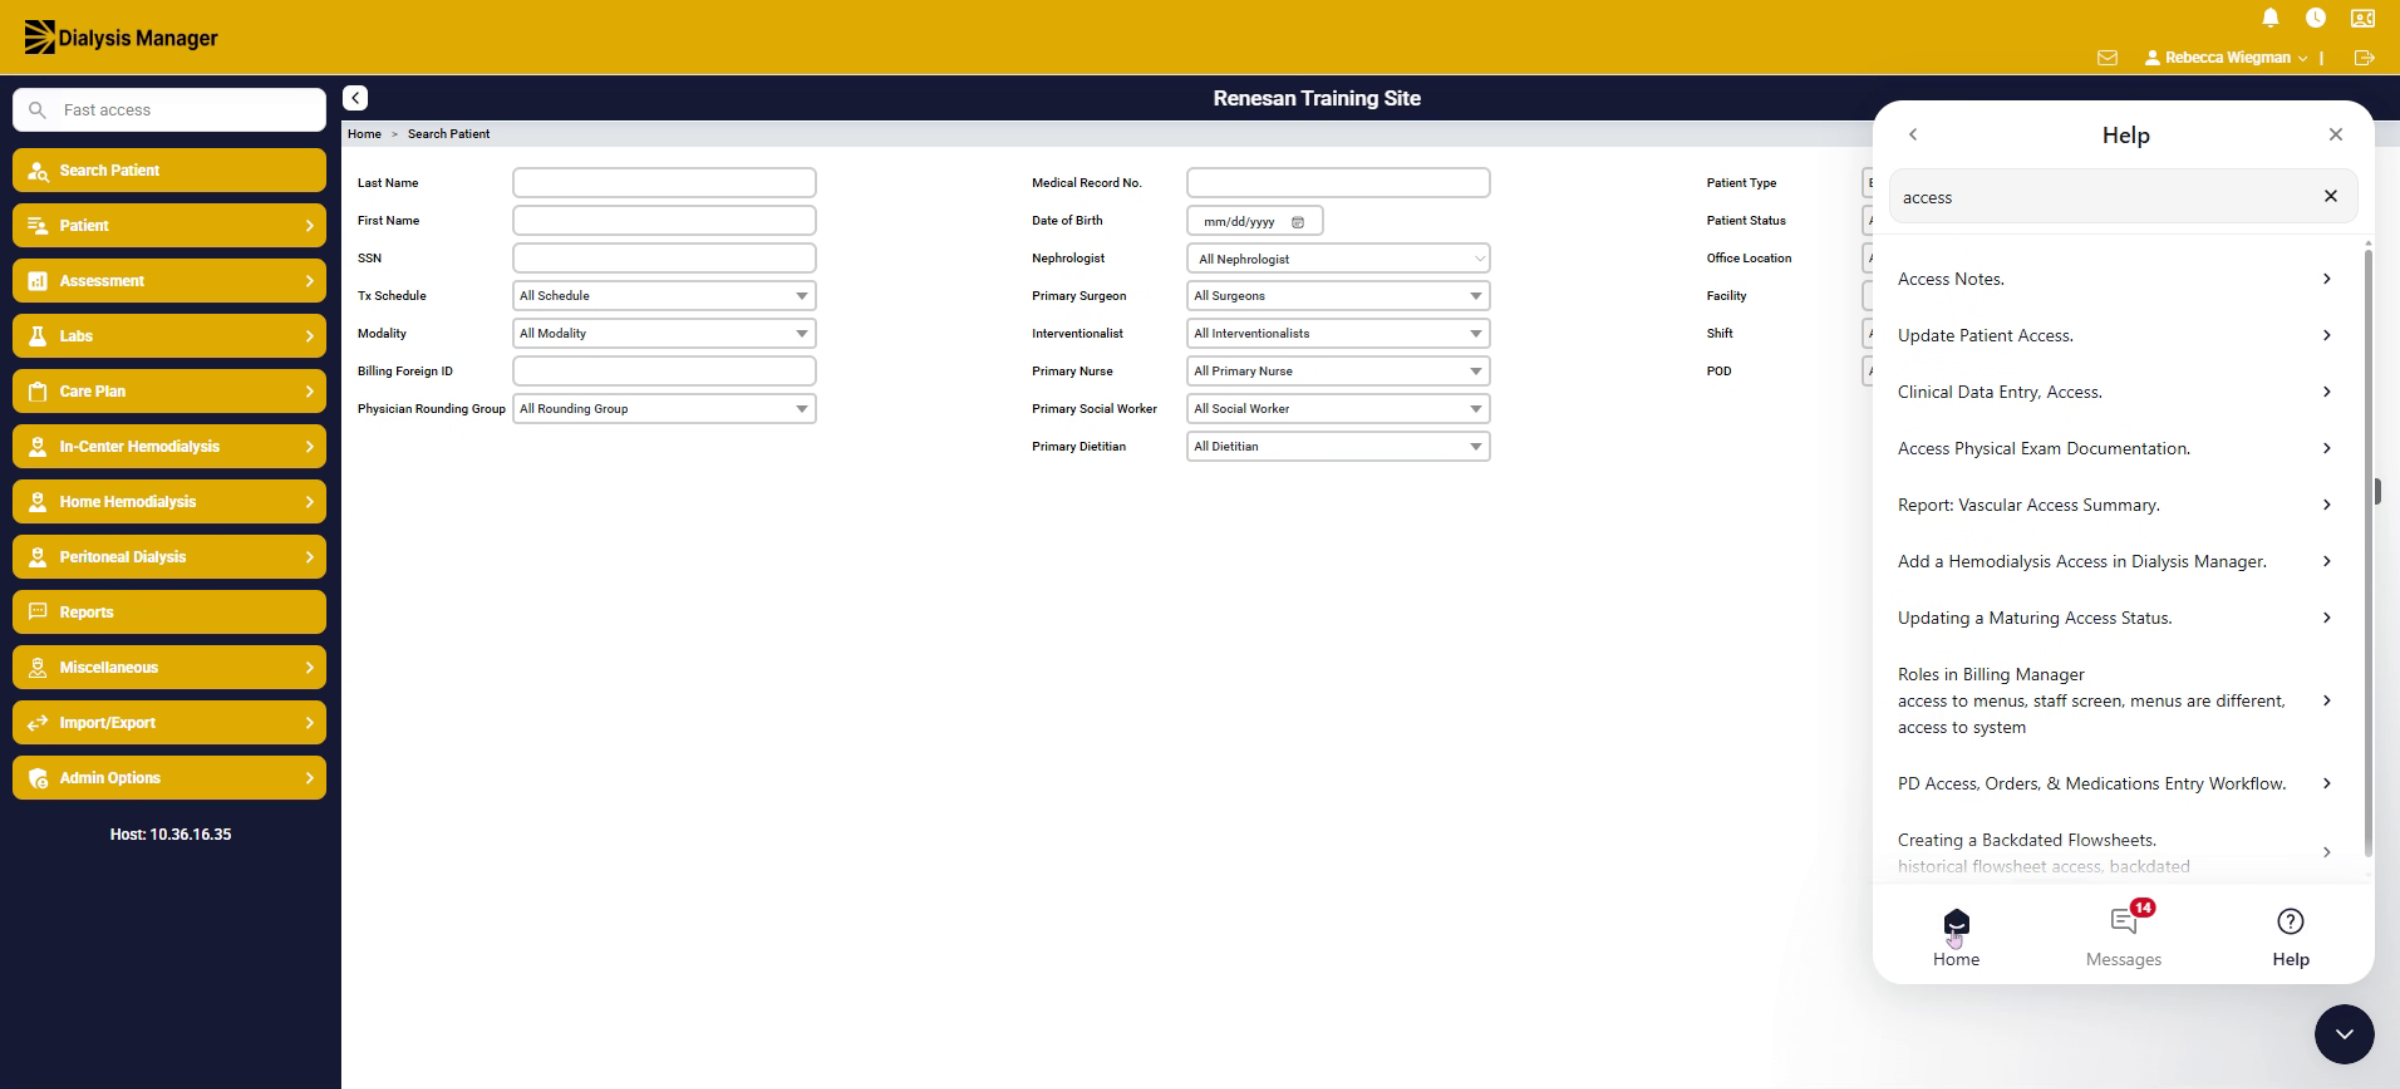Screen dimensions: 2400x1089
Task: Close the Help panel
Action: pyautogui.click(x=2335, y=134)
